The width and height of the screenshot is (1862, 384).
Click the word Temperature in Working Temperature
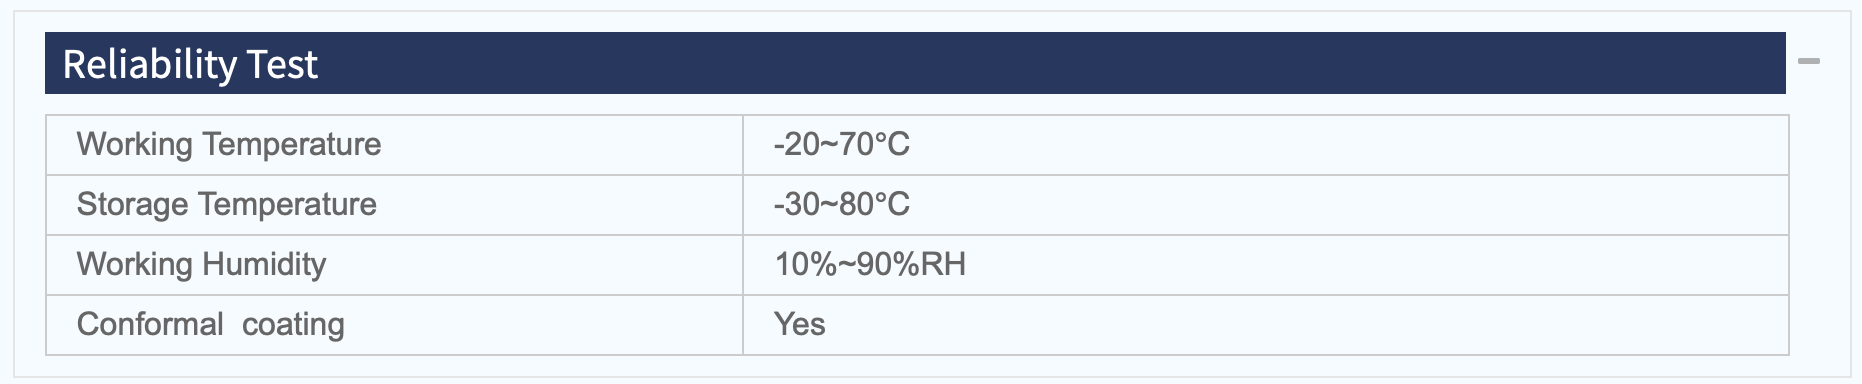[291, 145]
